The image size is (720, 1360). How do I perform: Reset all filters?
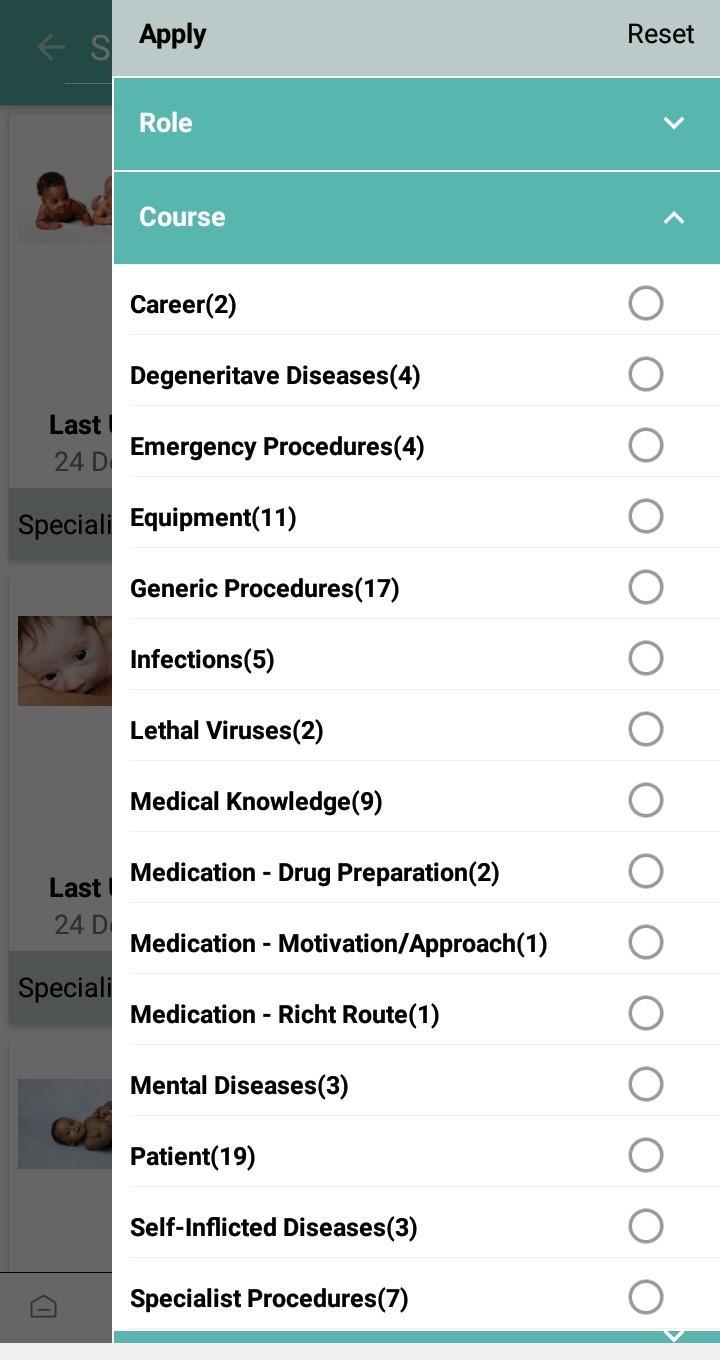tap(660, 34)
